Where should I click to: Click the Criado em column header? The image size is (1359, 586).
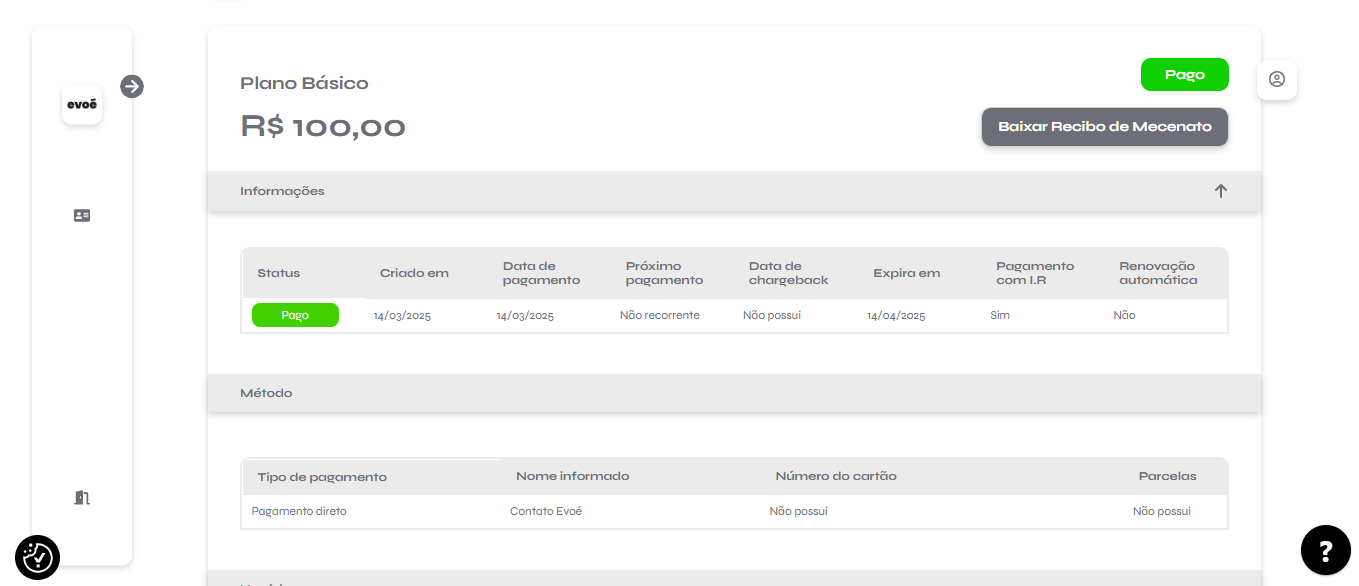pos(414,273)
